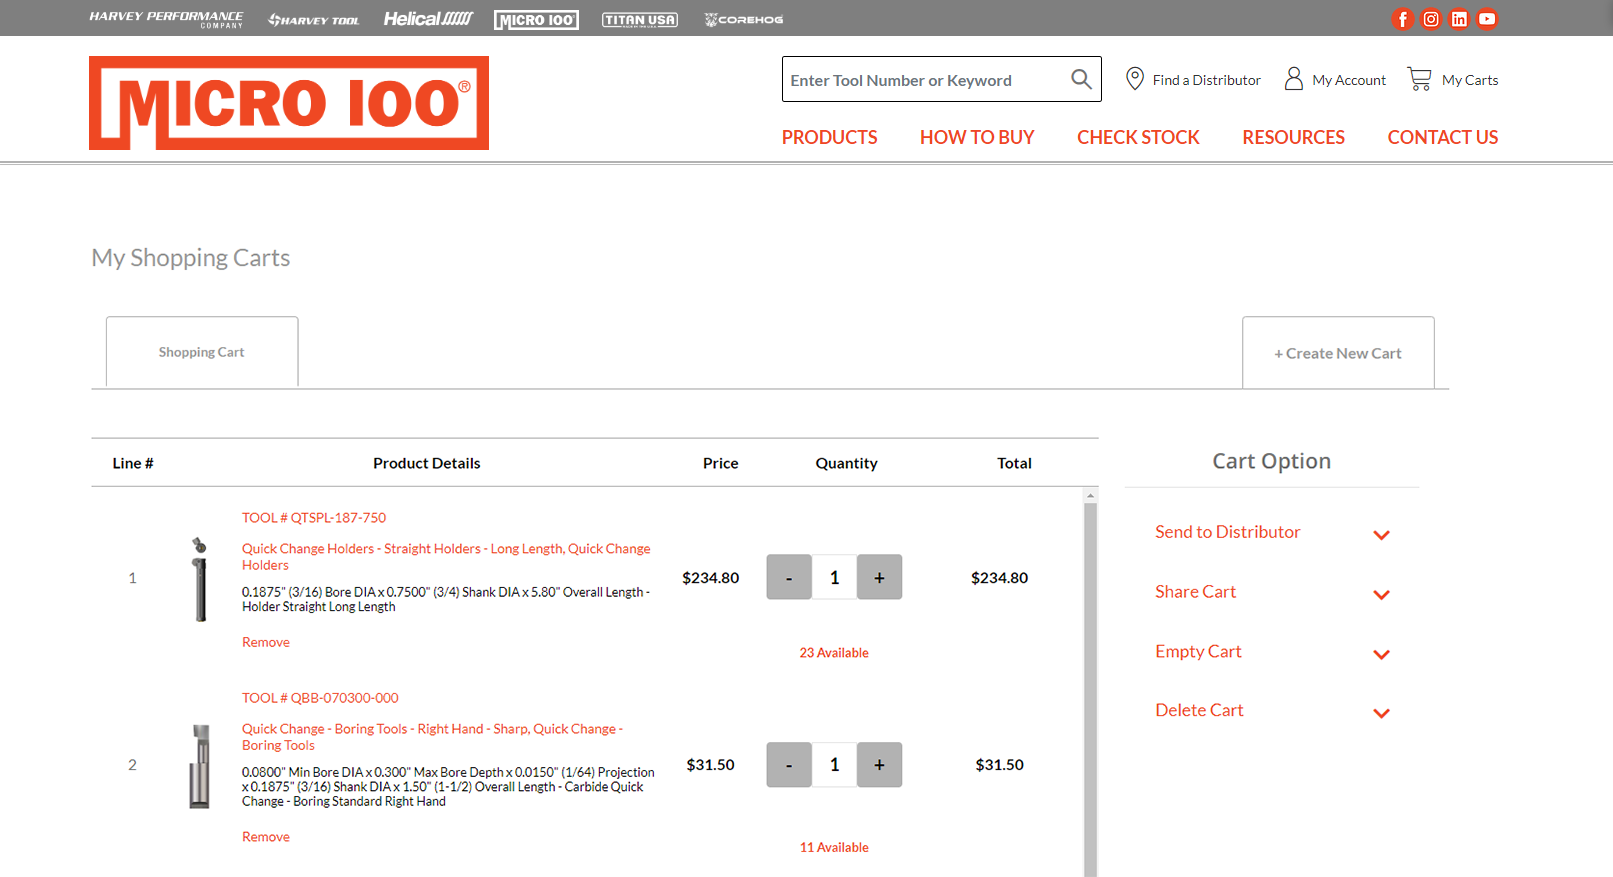
Task: Click the QBB-070300-000 boring tool thumbnail
Action: coord(200,767)
